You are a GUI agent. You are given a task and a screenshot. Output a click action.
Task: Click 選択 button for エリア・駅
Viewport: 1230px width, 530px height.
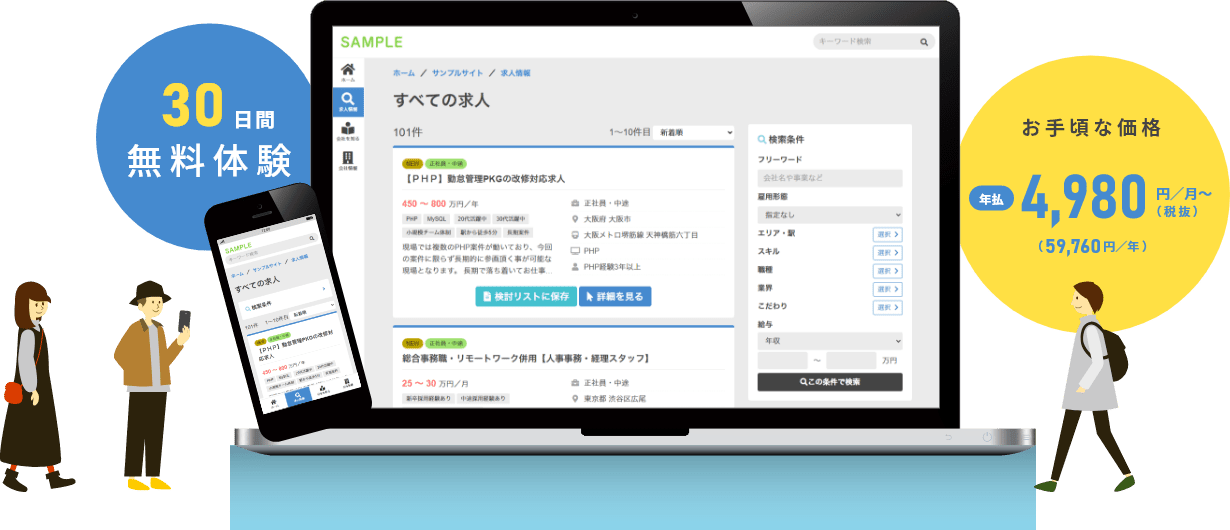tap(887, 235)
